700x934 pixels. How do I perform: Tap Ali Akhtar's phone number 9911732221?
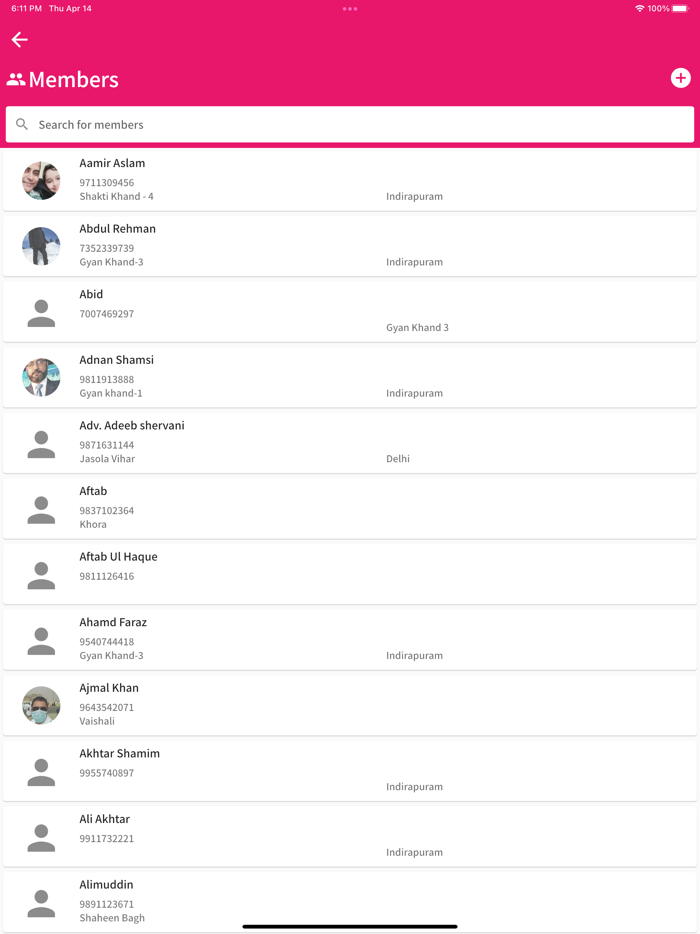click(x=107, y=839)
